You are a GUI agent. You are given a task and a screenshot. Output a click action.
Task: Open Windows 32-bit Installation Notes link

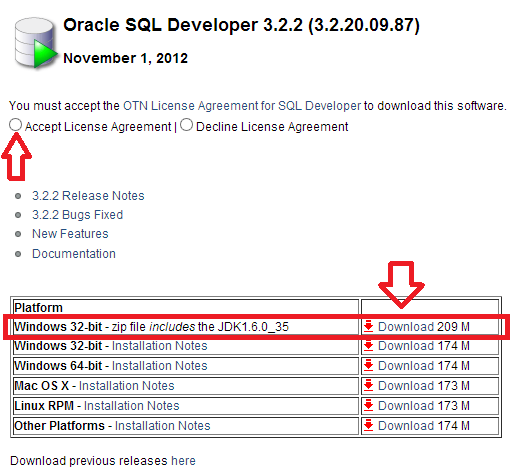160,346
